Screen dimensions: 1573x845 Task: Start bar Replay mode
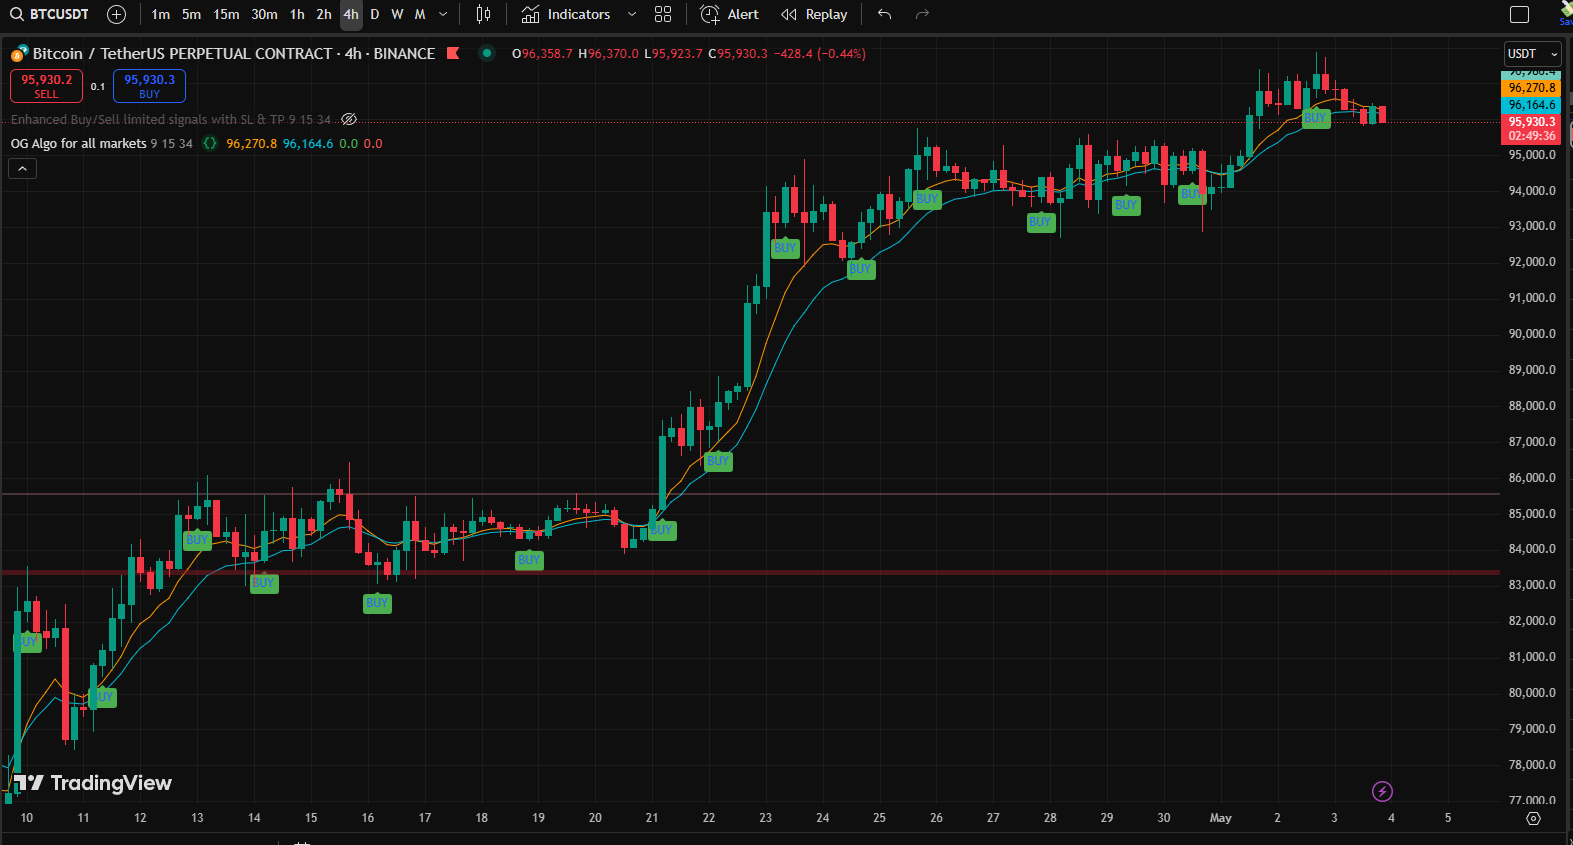point(814,14)
